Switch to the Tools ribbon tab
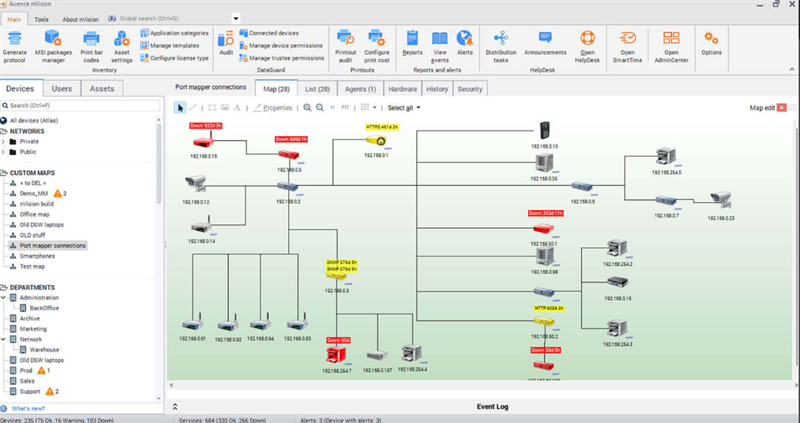 pos(42,19)
